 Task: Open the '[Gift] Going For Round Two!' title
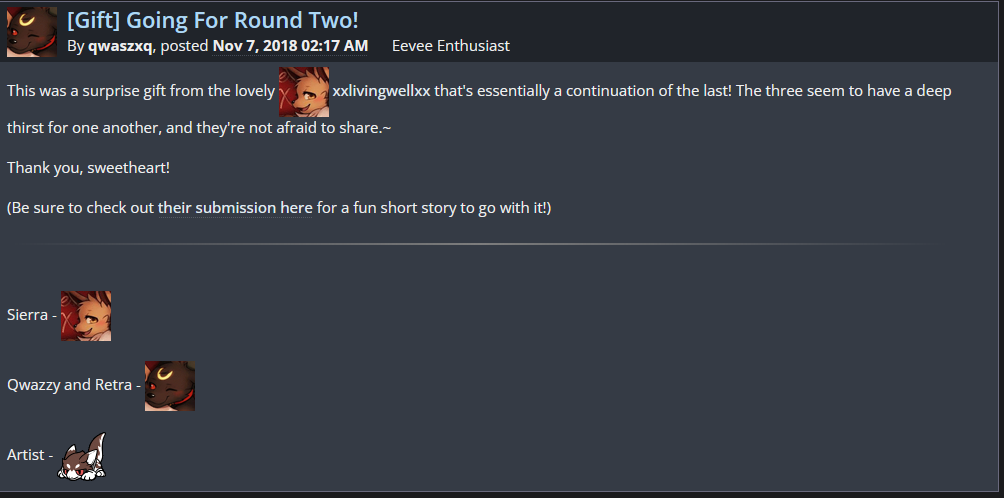212,20
